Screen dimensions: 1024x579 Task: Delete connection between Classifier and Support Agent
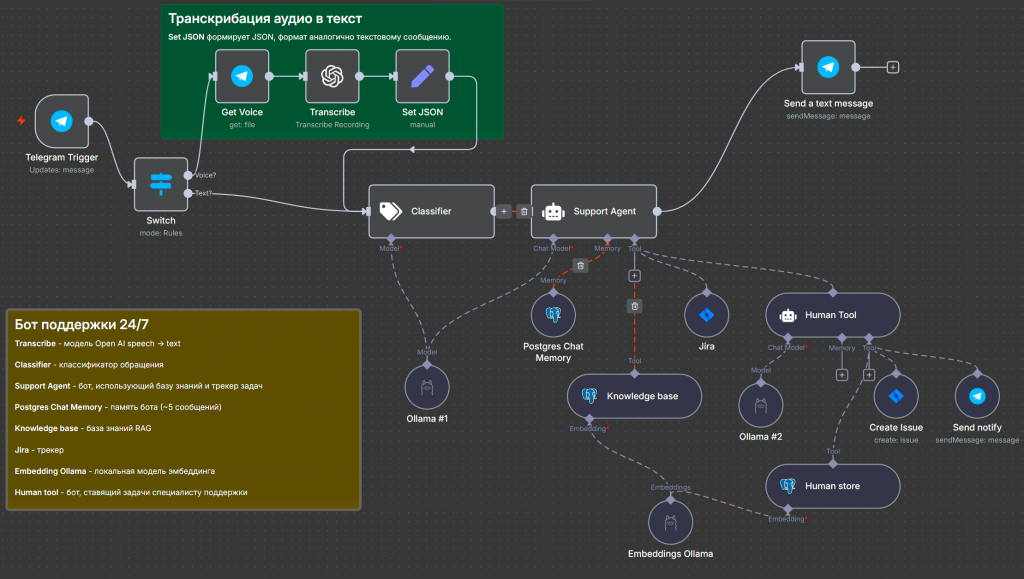click(524, 211)
